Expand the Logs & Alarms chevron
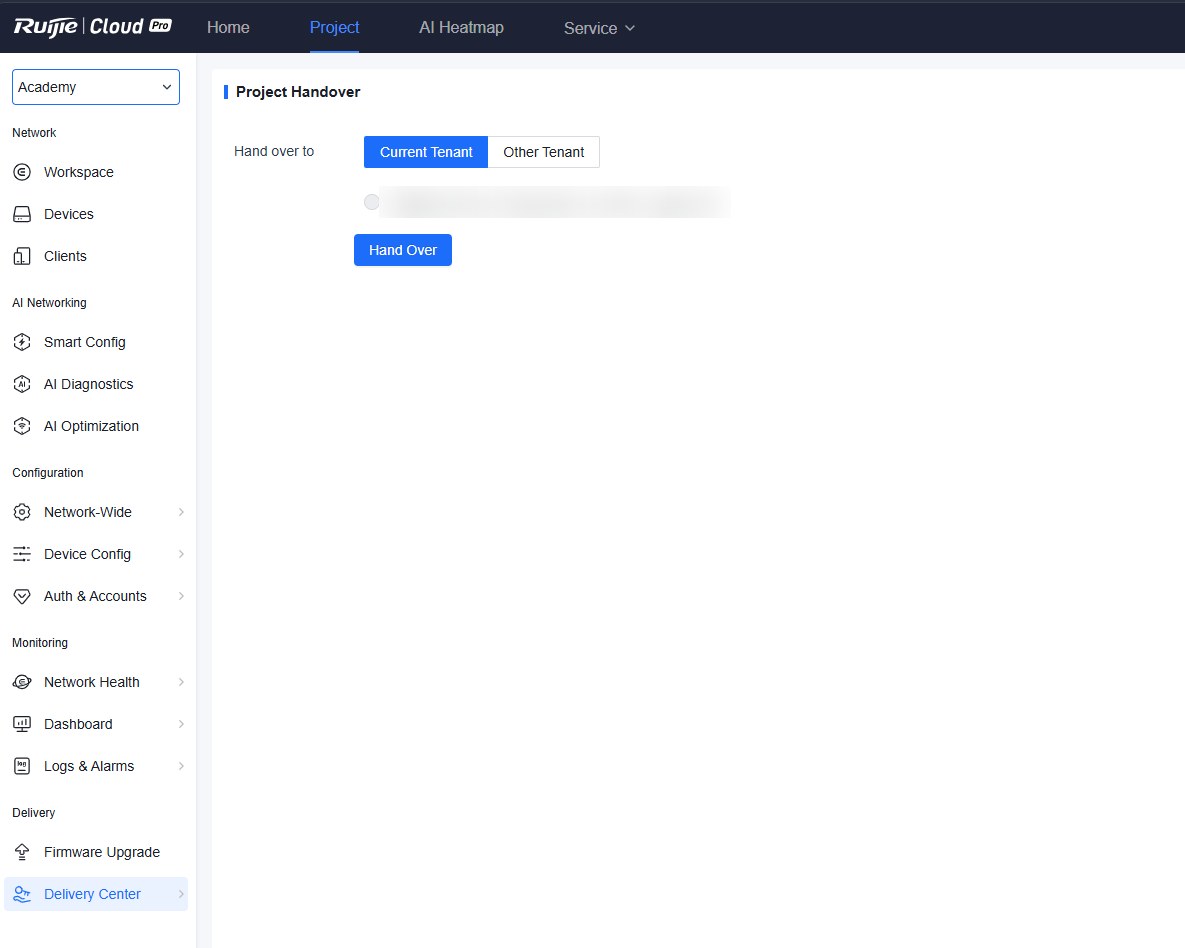This screenshot has width=1185, height=948. [x=181, y=767]
